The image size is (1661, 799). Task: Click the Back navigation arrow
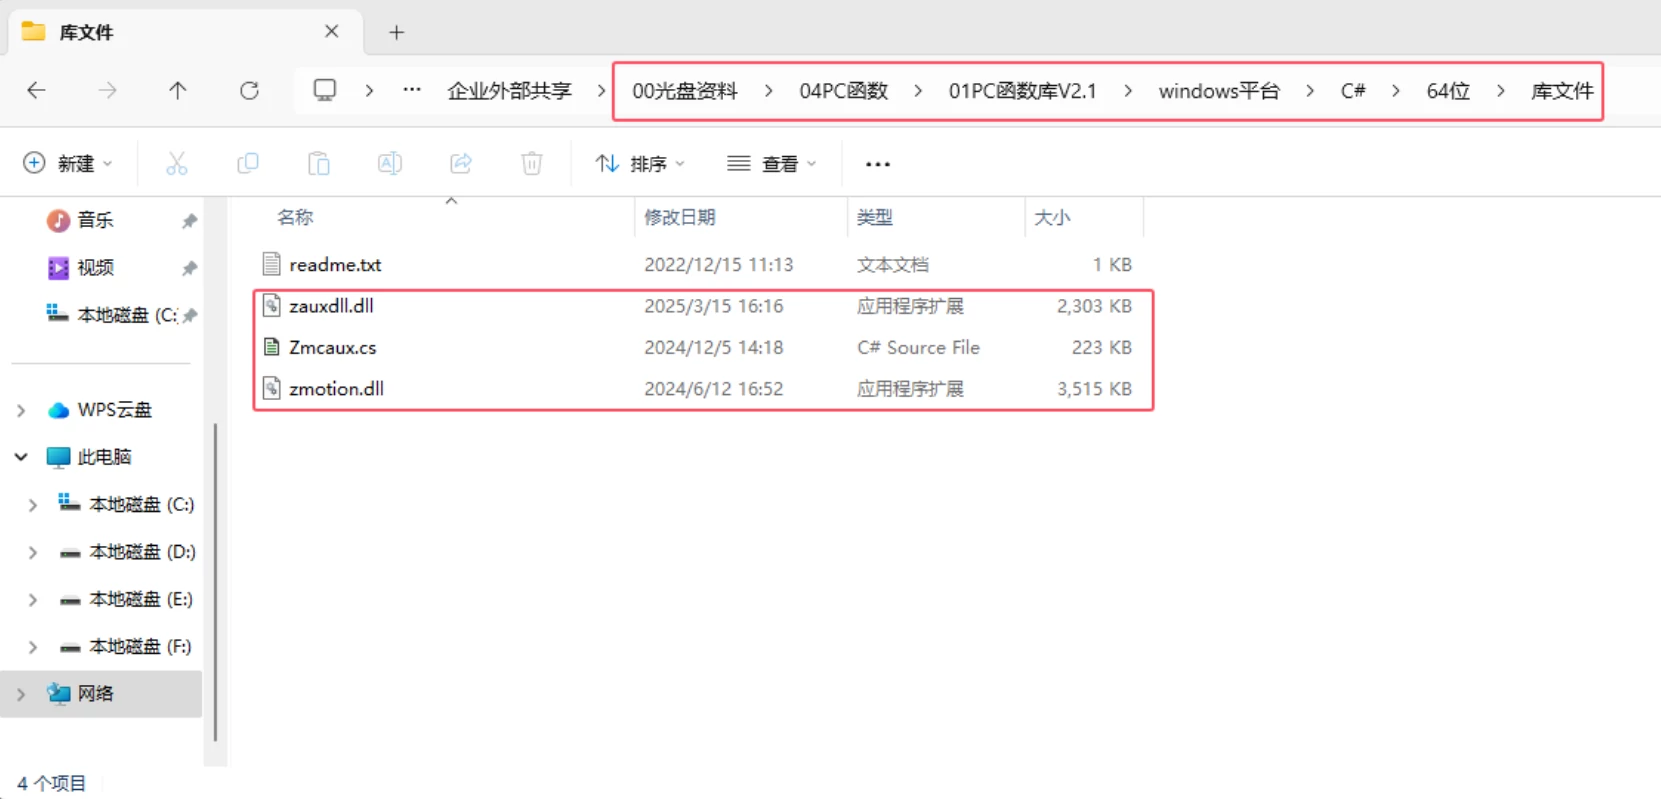(36, 91)
